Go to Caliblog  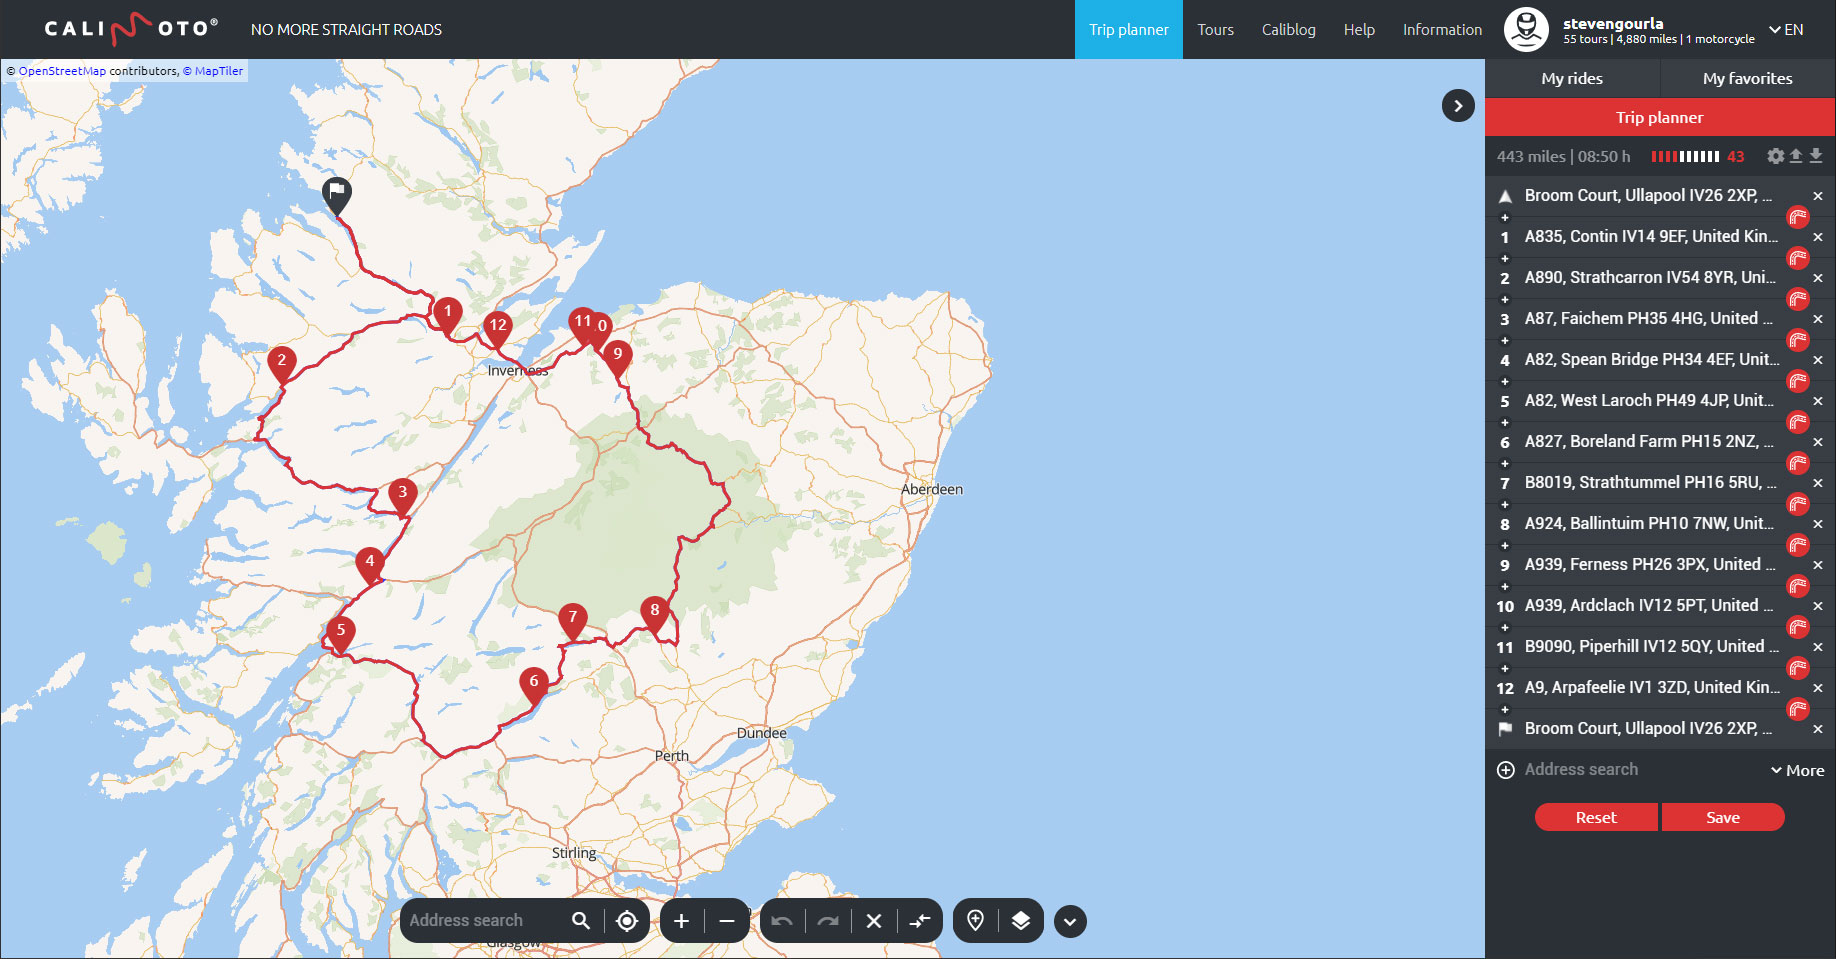click(1289, 30)
